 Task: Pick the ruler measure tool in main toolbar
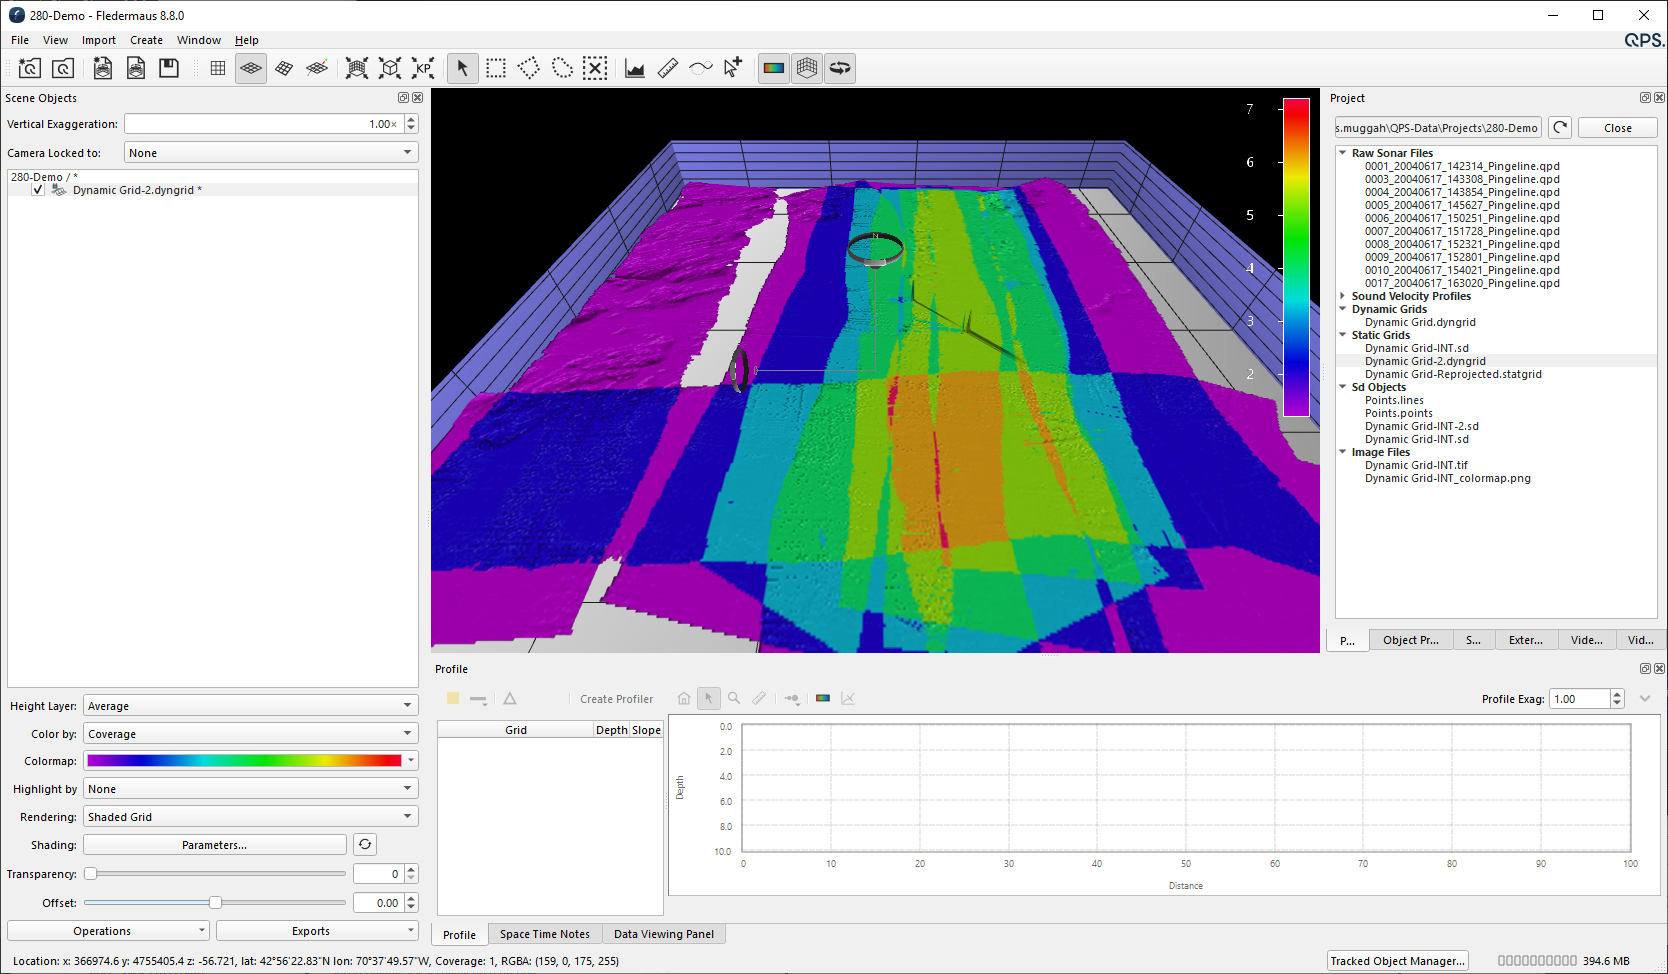tap(668, 68)
